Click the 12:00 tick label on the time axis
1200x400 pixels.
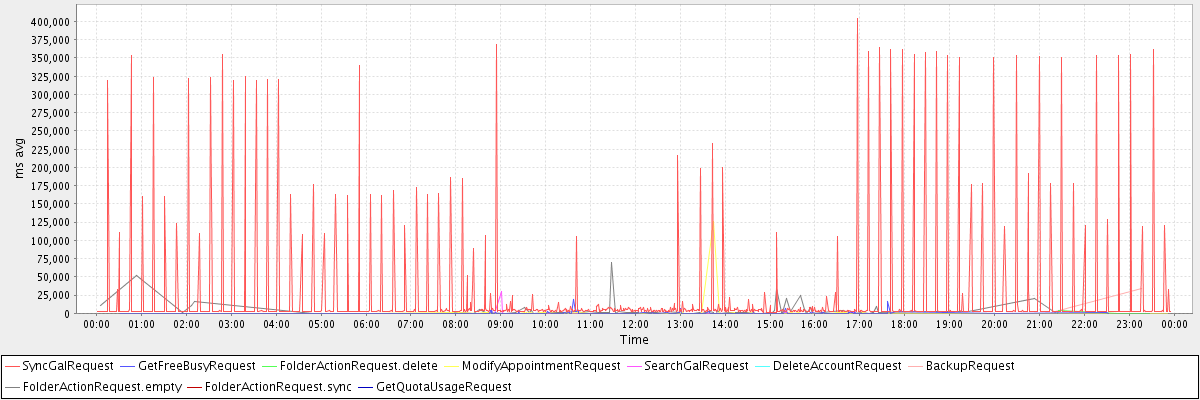tap(635, 324)
